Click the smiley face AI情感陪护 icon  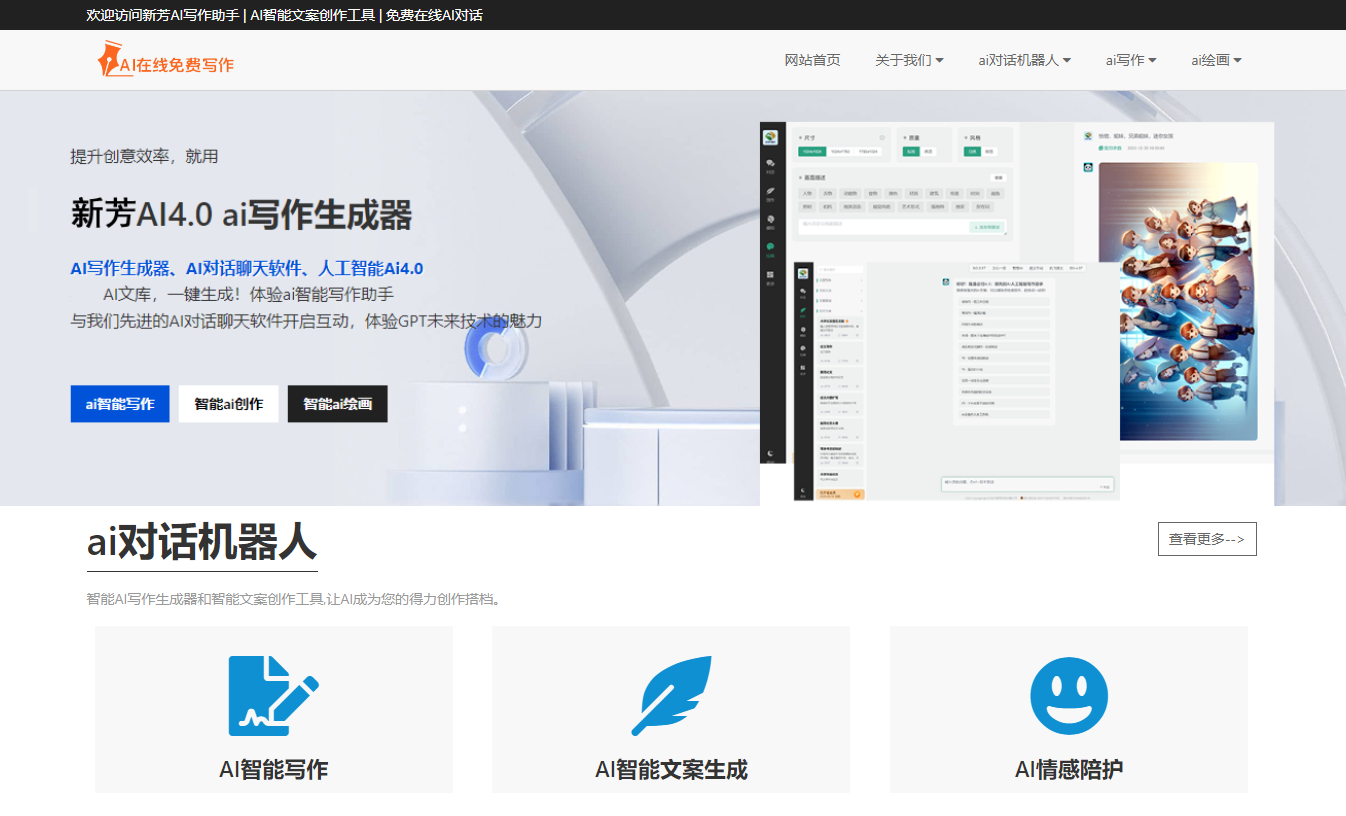pyautogui.click(x=1068, y=695)
